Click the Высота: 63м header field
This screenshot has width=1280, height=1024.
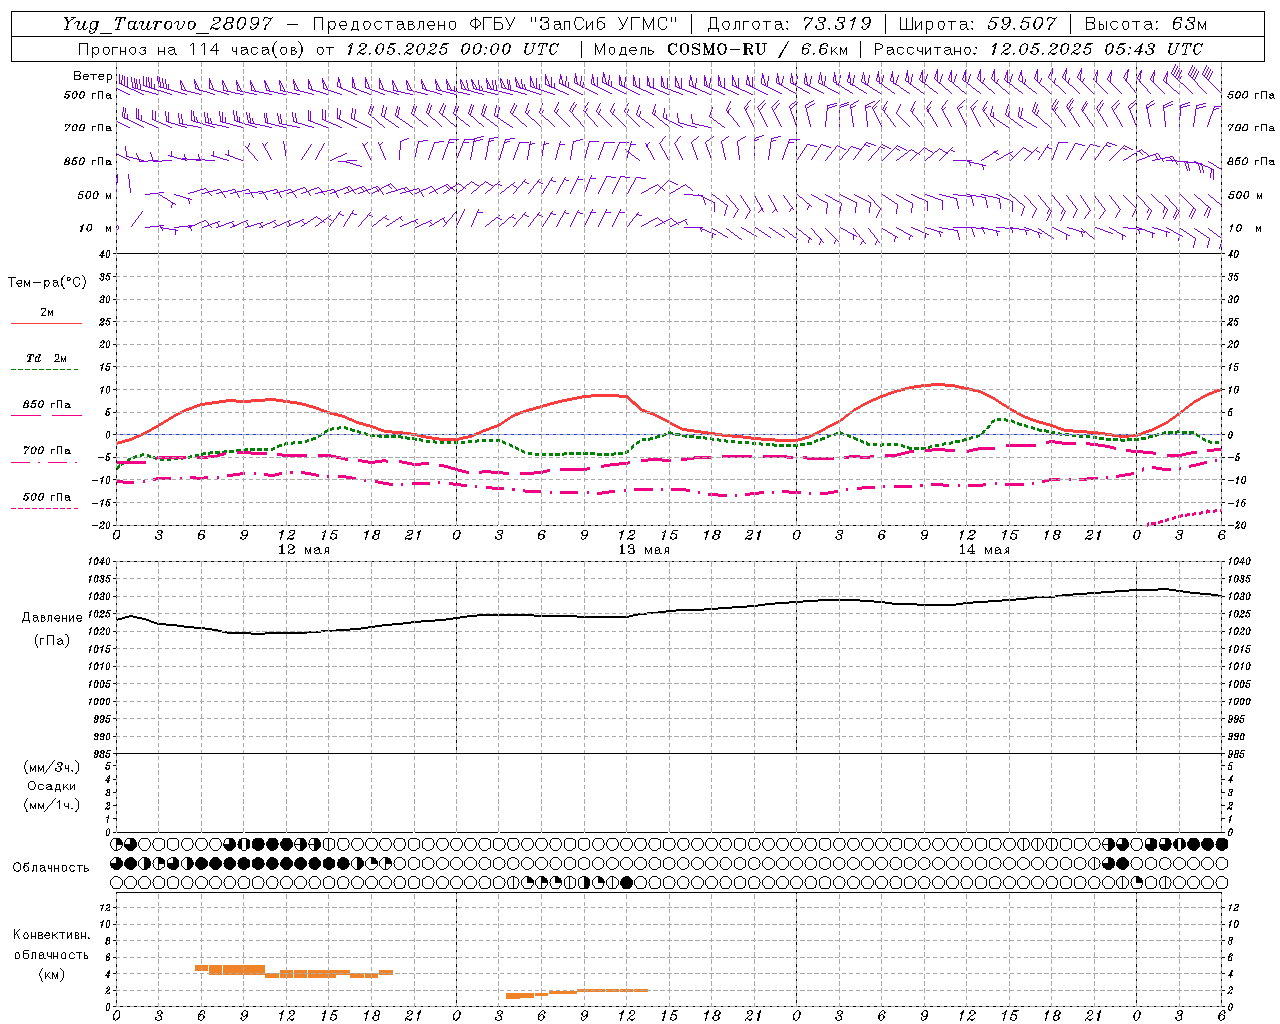point(1145,24)
